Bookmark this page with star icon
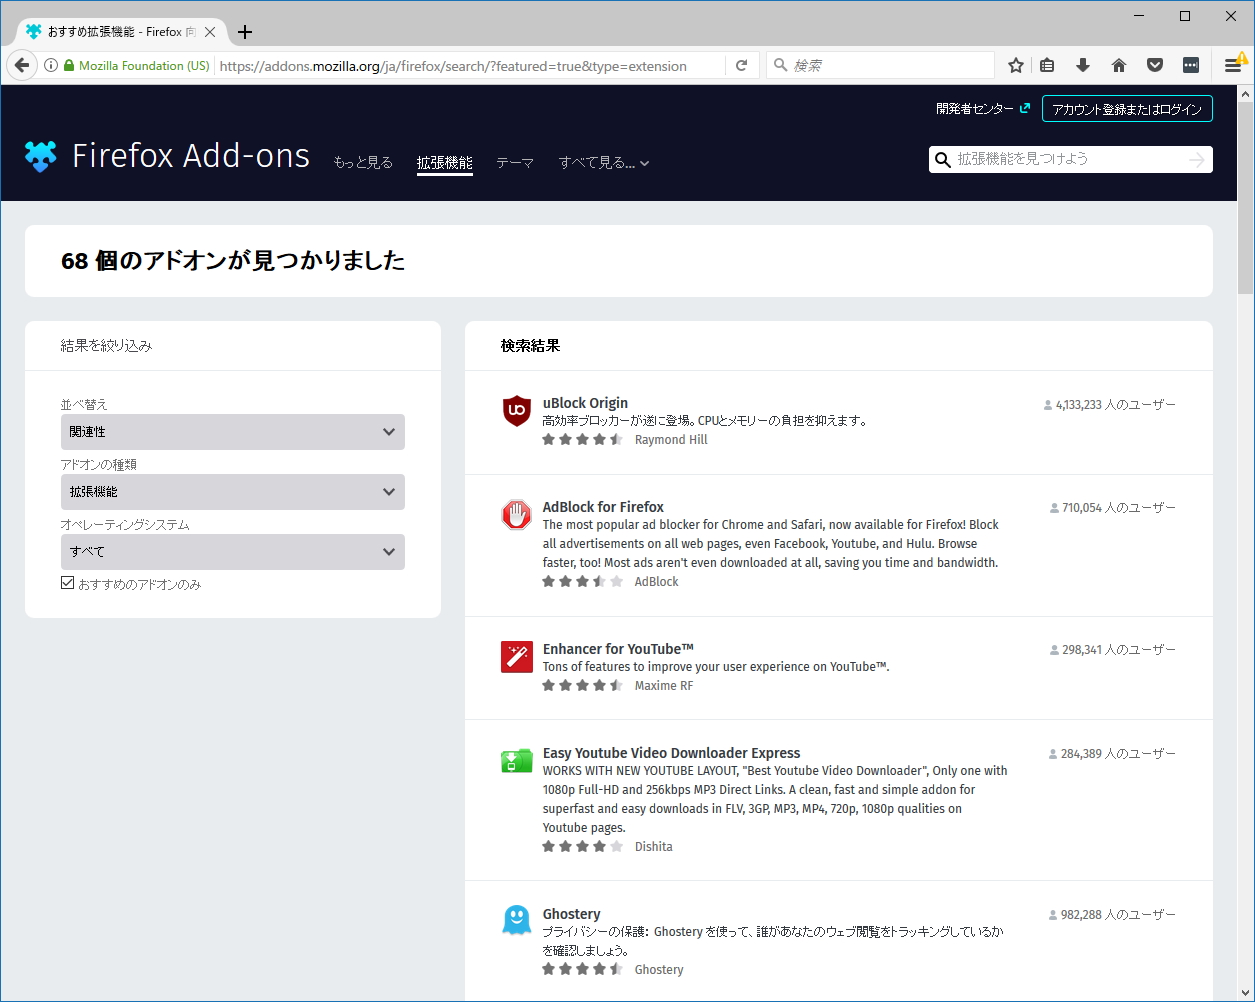 point(1016,66)
